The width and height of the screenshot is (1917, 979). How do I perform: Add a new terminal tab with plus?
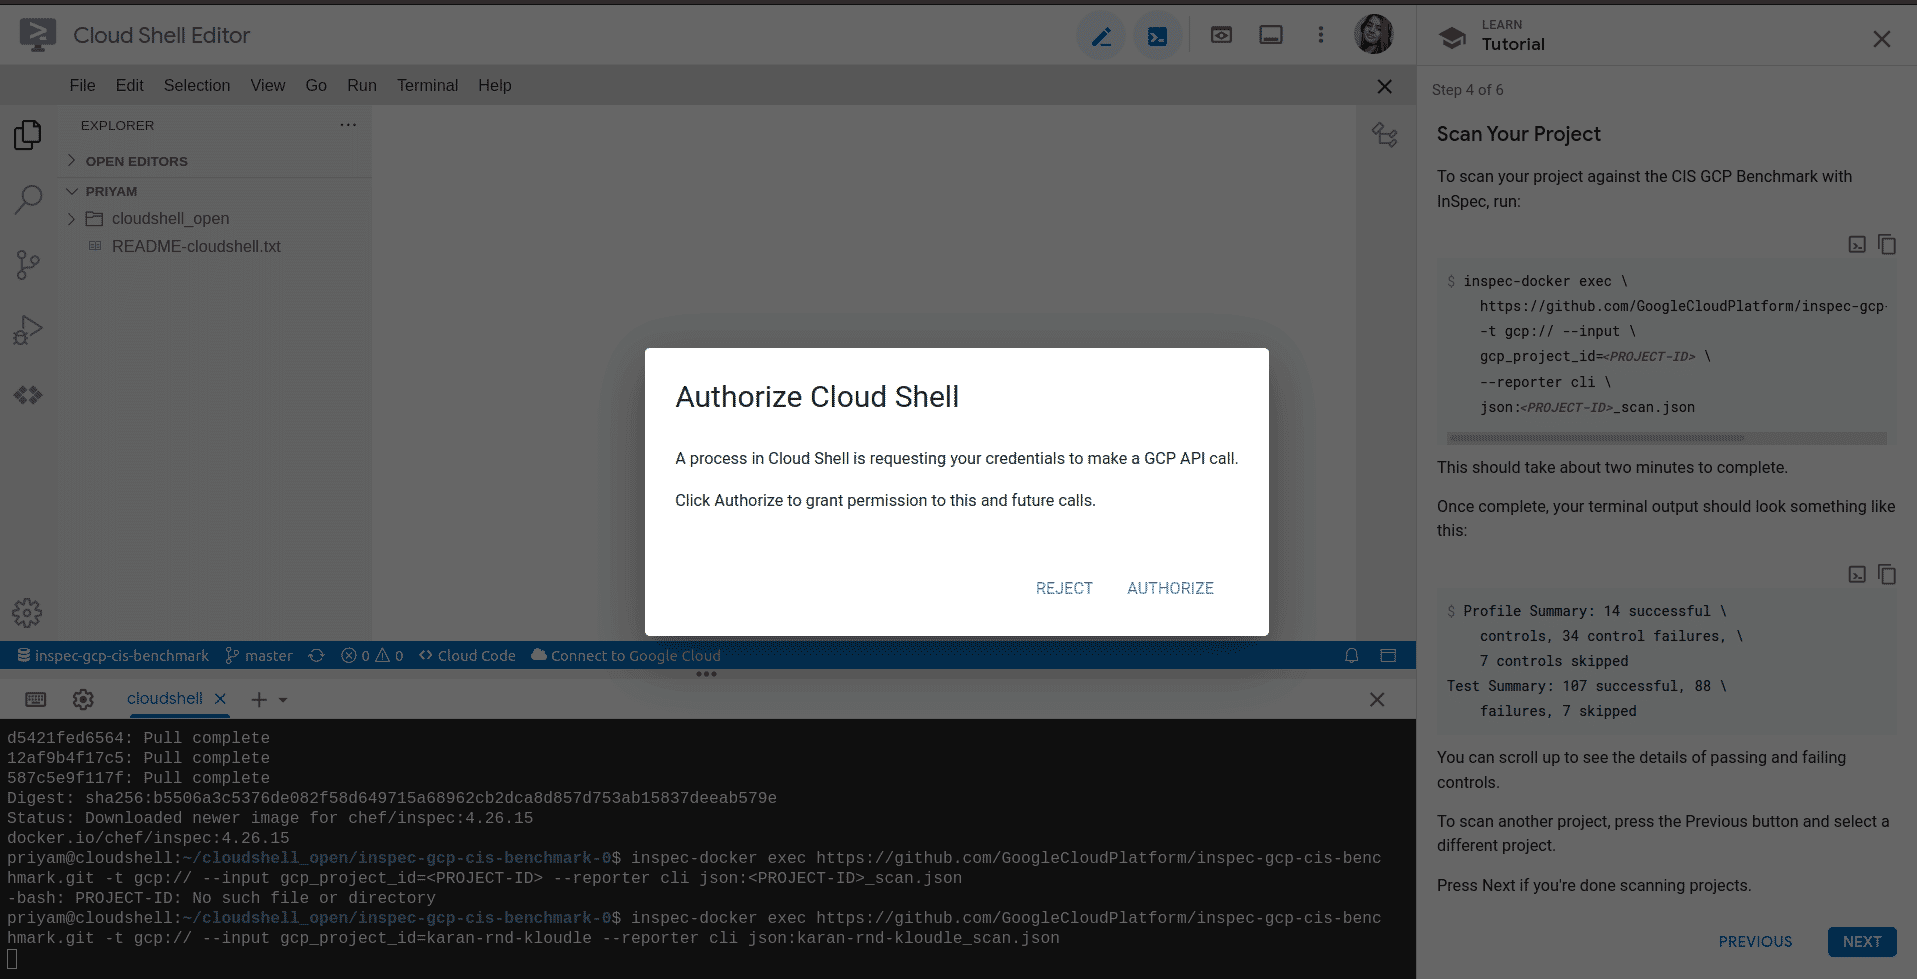pos(259,699)
